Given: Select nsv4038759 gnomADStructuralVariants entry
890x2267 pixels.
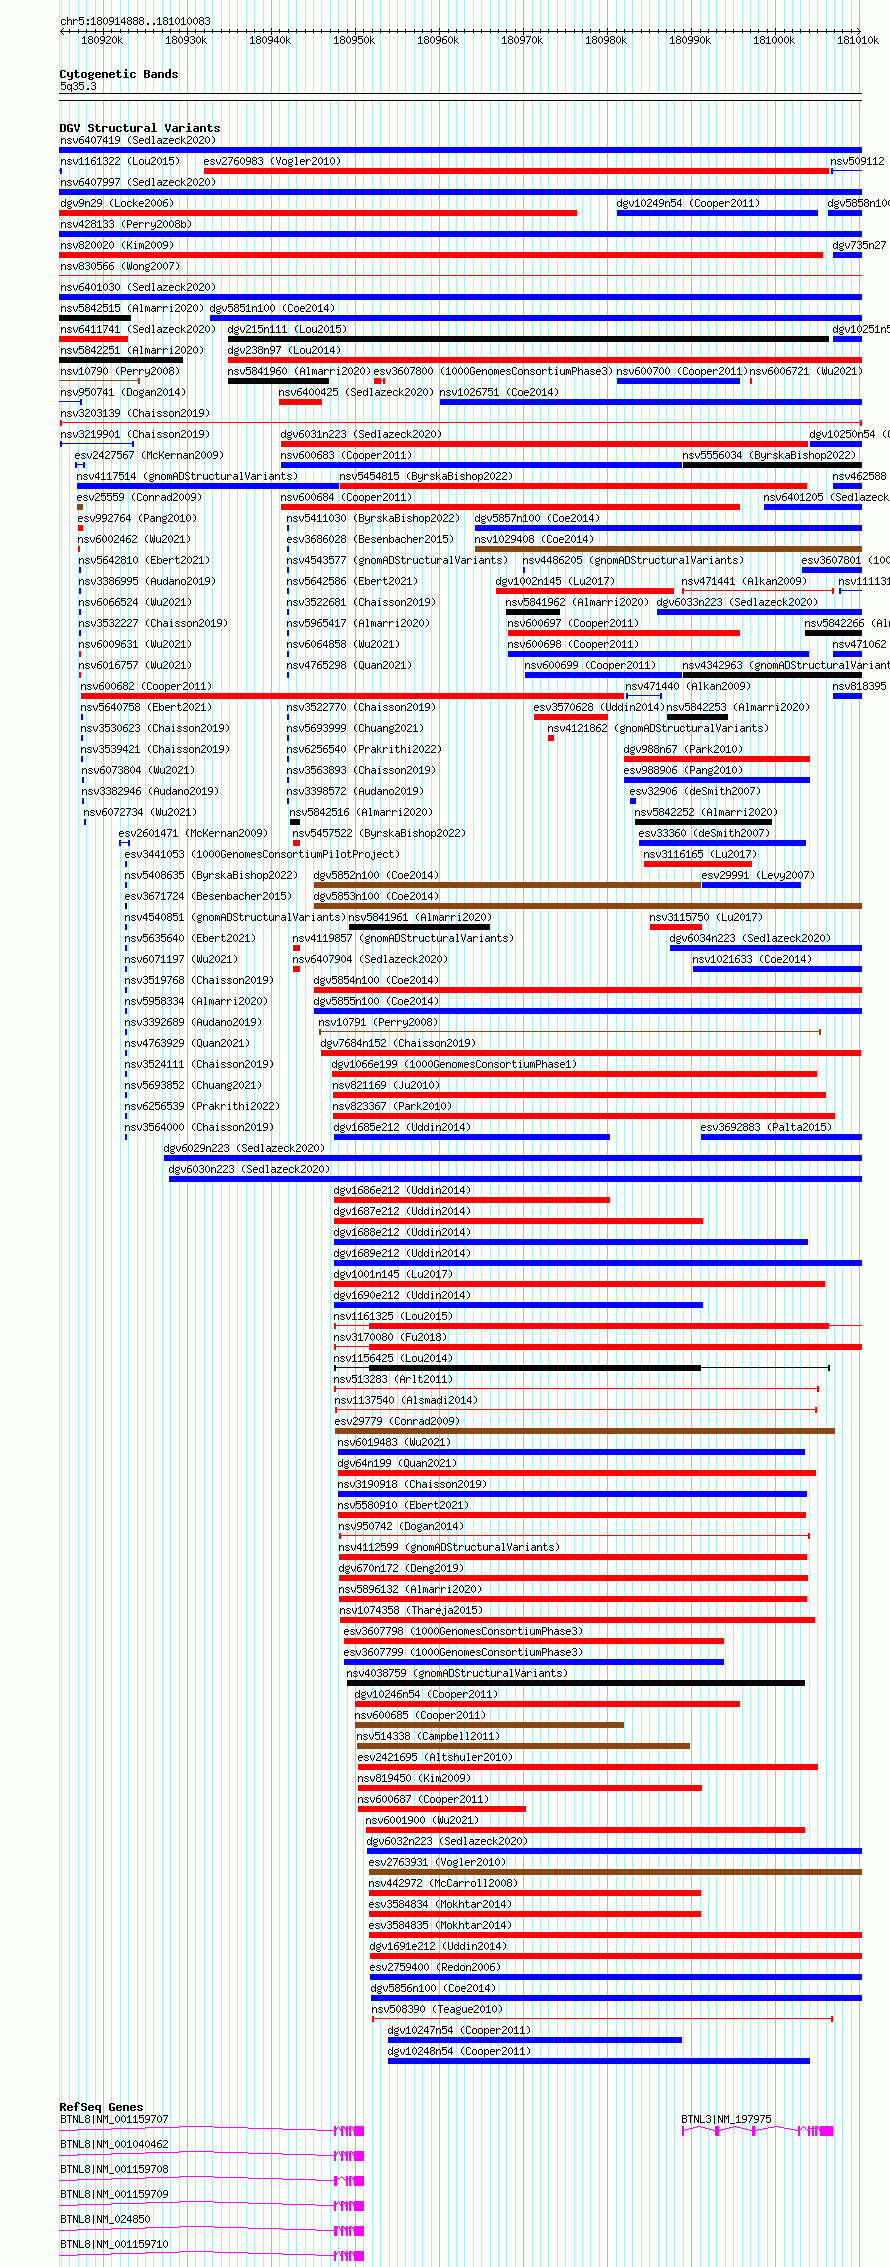Looking at the screenshot, I should click(x=457, y=1673).
